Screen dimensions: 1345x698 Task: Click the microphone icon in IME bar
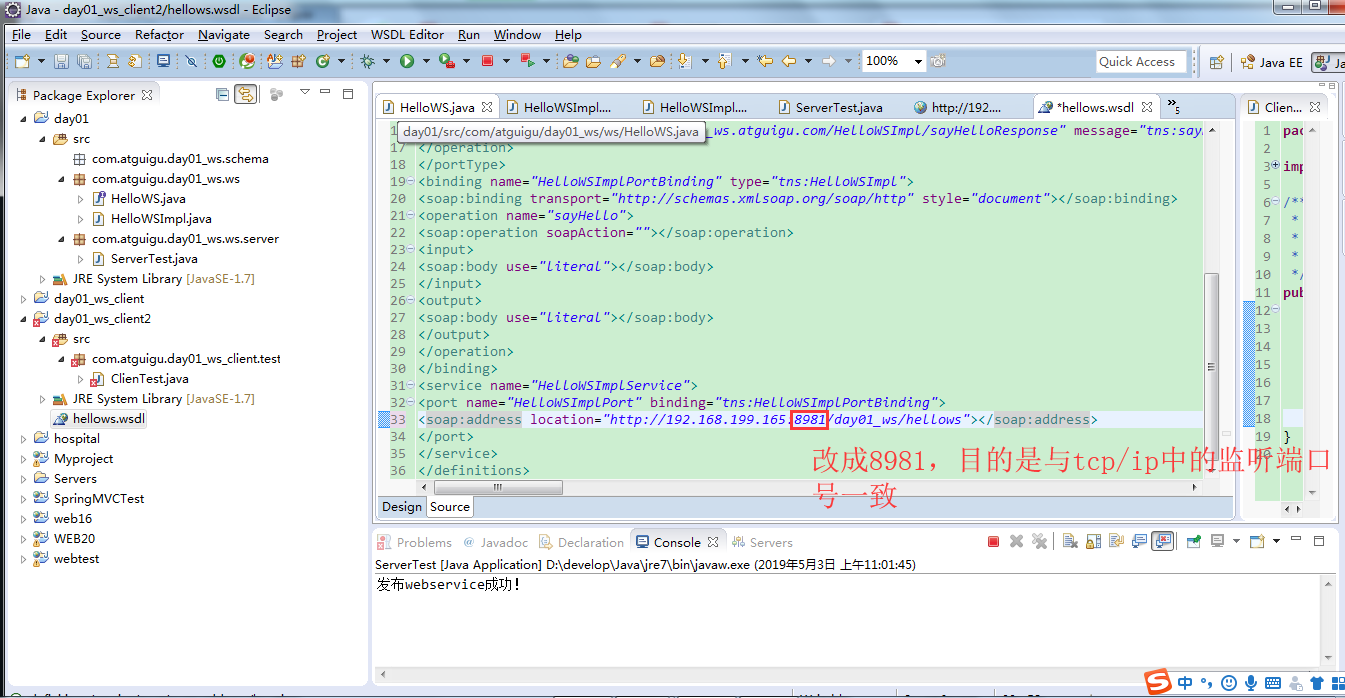tap(1250, 682)
